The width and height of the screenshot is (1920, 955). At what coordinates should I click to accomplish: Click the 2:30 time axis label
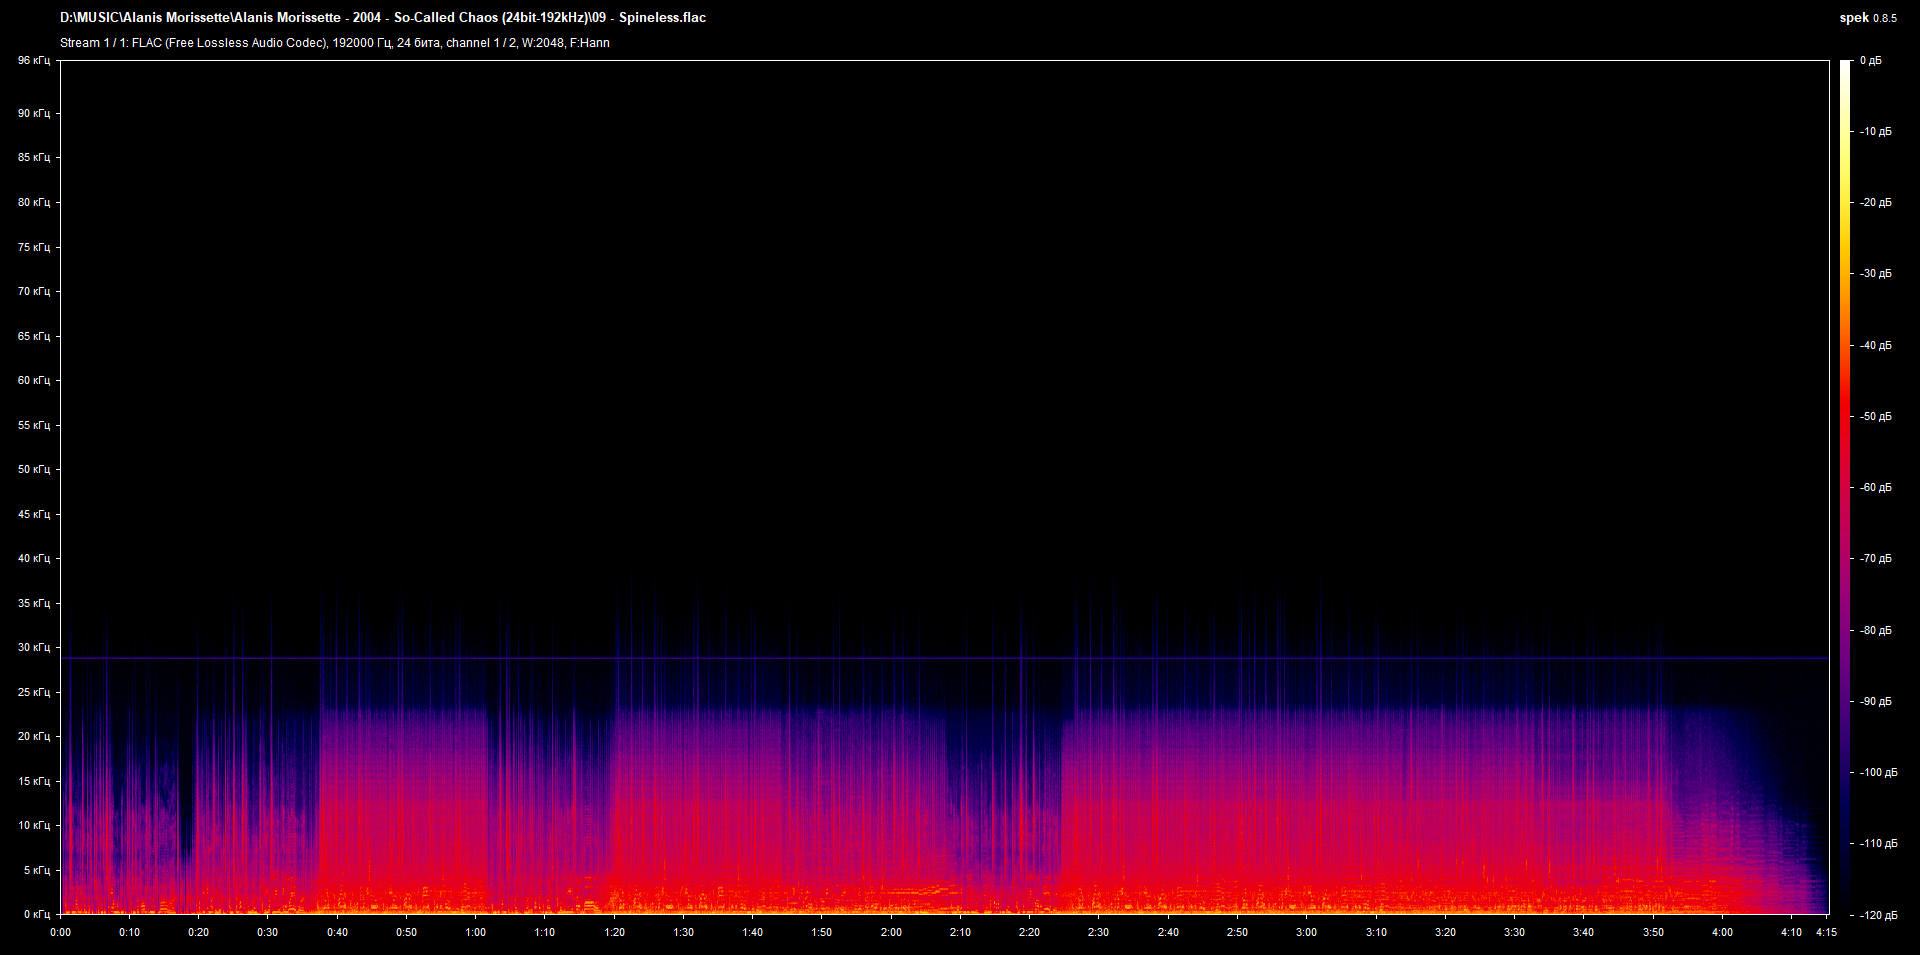tap(1098, 932)
